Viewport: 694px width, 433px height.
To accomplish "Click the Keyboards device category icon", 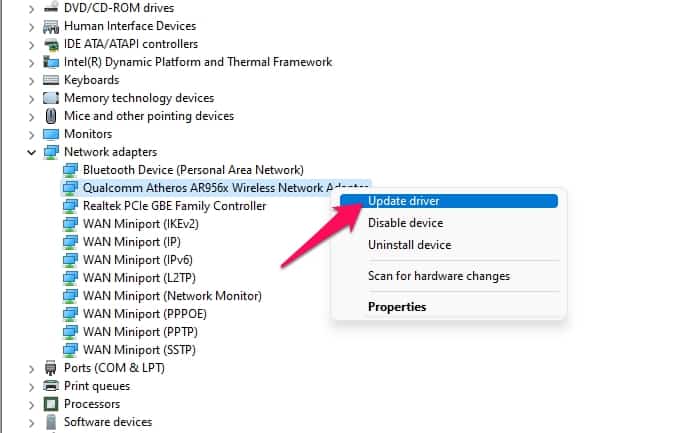I will [x=51, y=80].
